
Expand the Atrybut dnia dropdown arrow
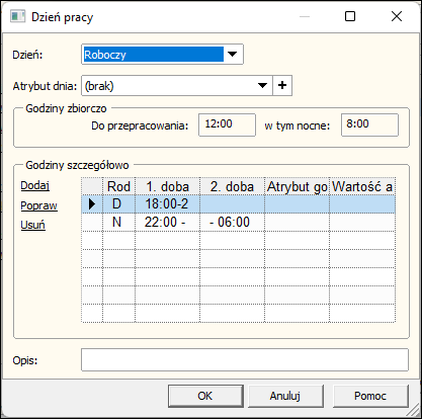click(263, 86)
